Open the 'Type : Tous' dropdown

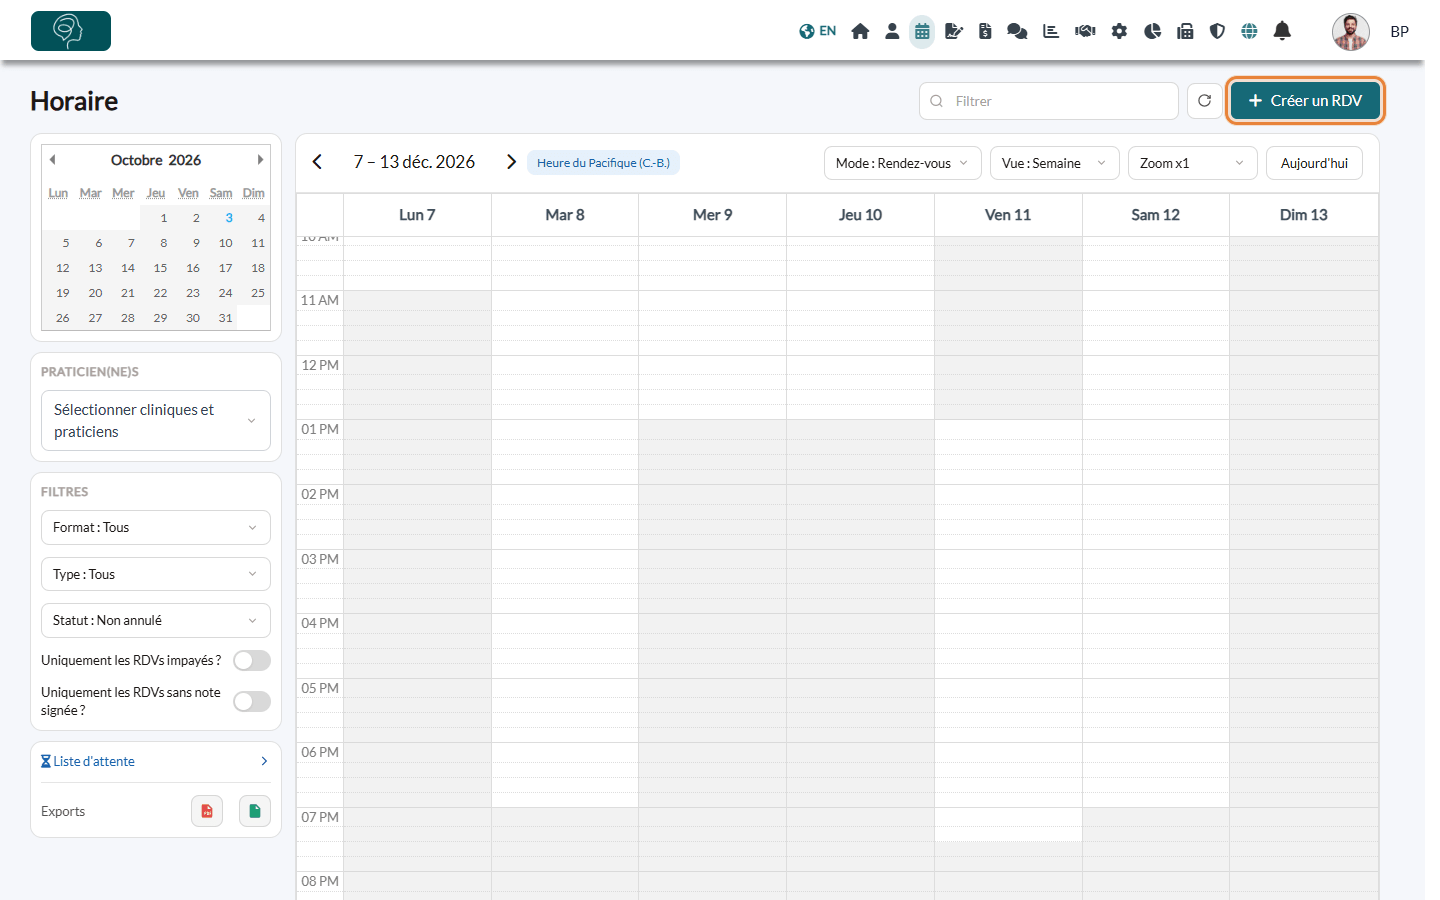coord(156,574)
